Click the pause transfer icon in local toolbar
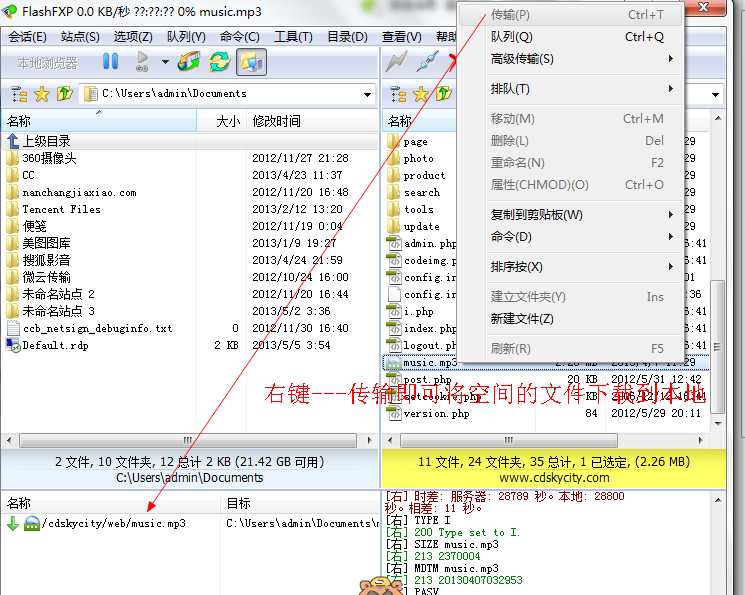The height and width of the screenshot is (595, 745). pyautogui.click(x=111, y=62)
